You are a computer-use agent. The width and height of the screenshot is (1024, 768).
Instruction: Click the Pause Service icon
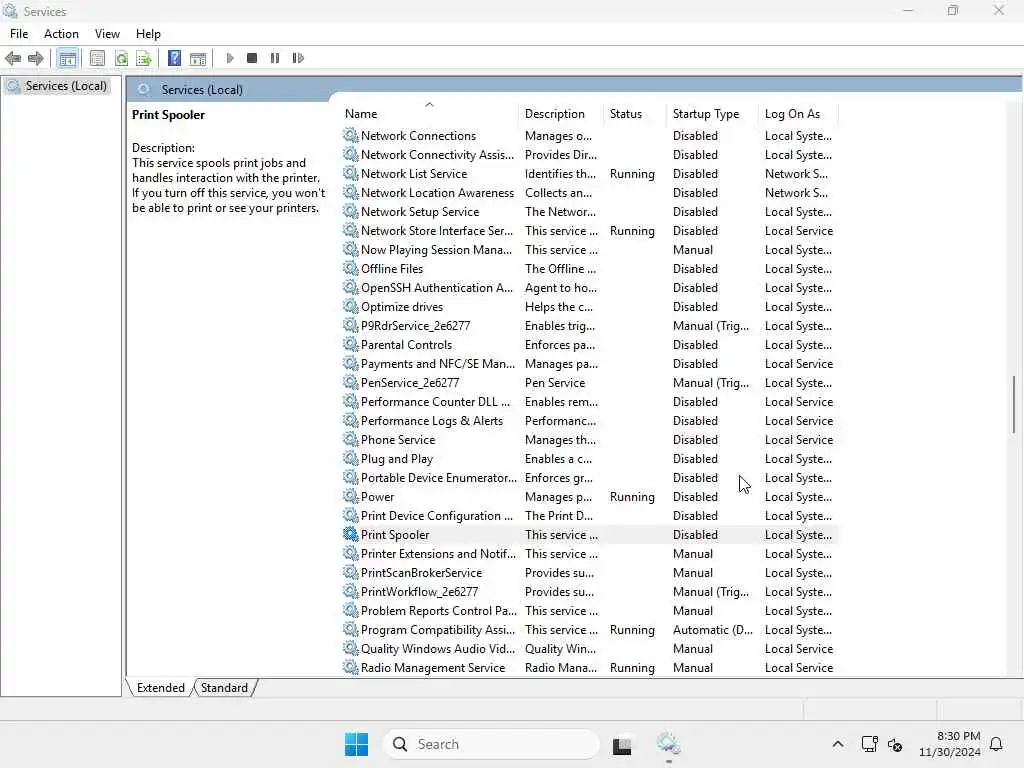pos(275,58)
